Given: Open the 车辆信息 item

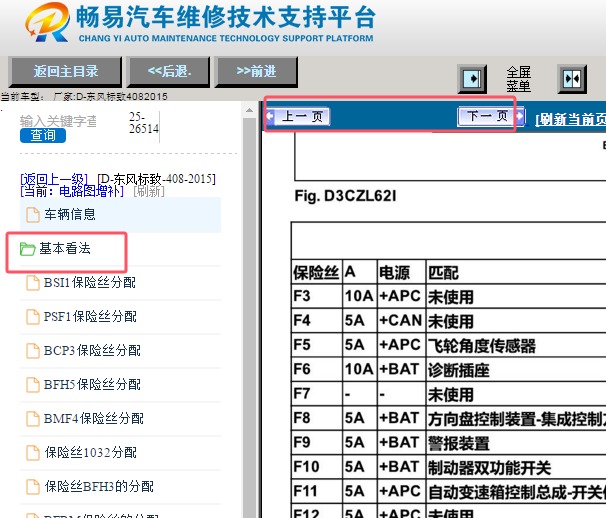Looking at the screenshot, I should pyautogui.click(x=120, y=215).
